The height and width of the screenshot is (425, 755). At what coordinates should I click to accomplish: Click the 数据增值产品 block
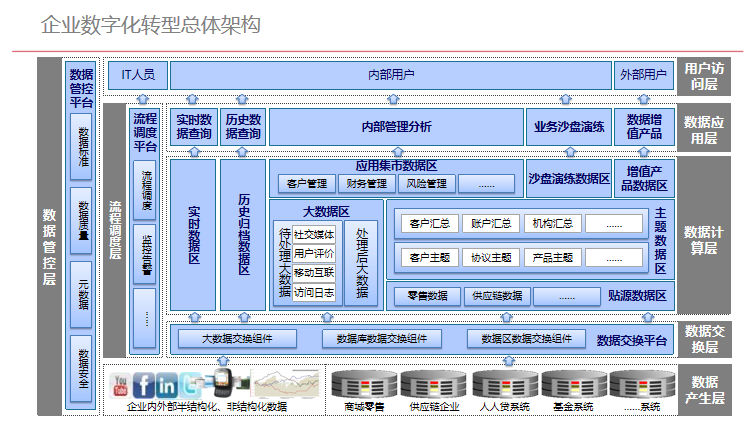(x=644, y=127)
